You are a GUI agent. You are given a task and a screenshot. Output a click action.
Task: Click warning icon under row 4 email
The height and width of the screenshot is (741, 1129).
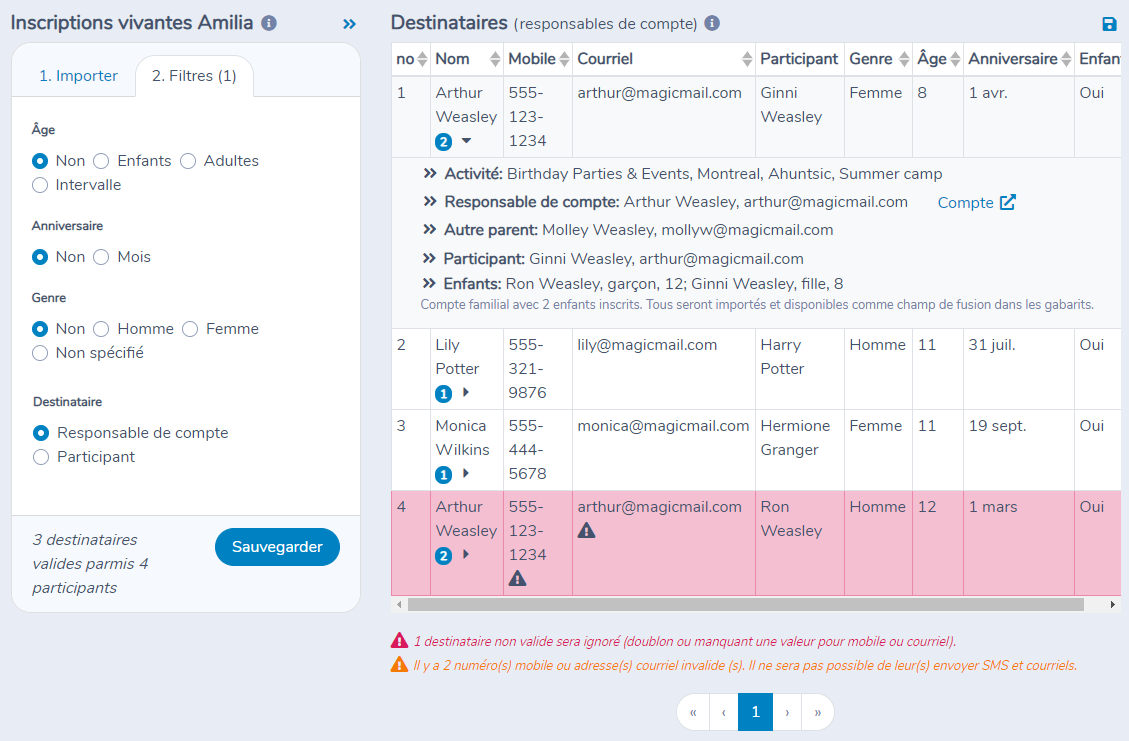(x=586, y=531)
